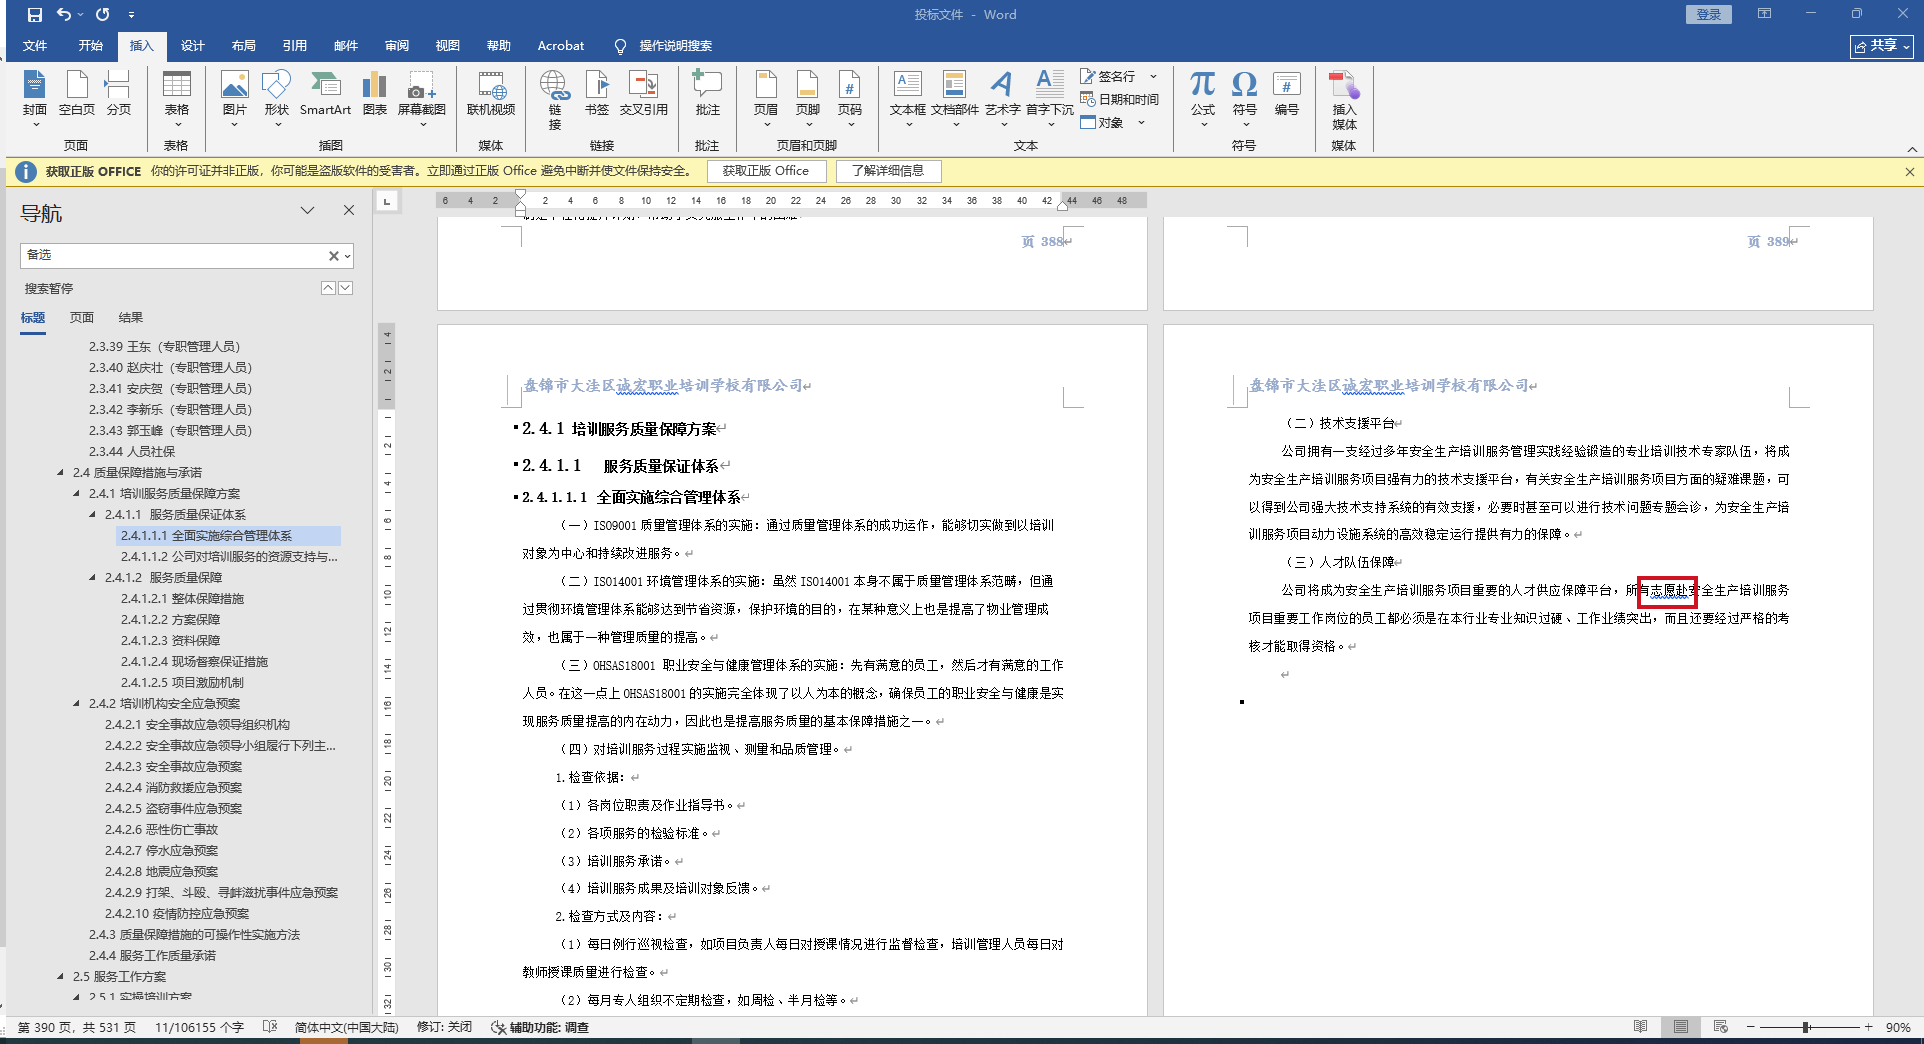Collapse the 2.5 服务工作方案 heading
The width and height of the screenshot is (1924, 1044).
pos(61,977)
